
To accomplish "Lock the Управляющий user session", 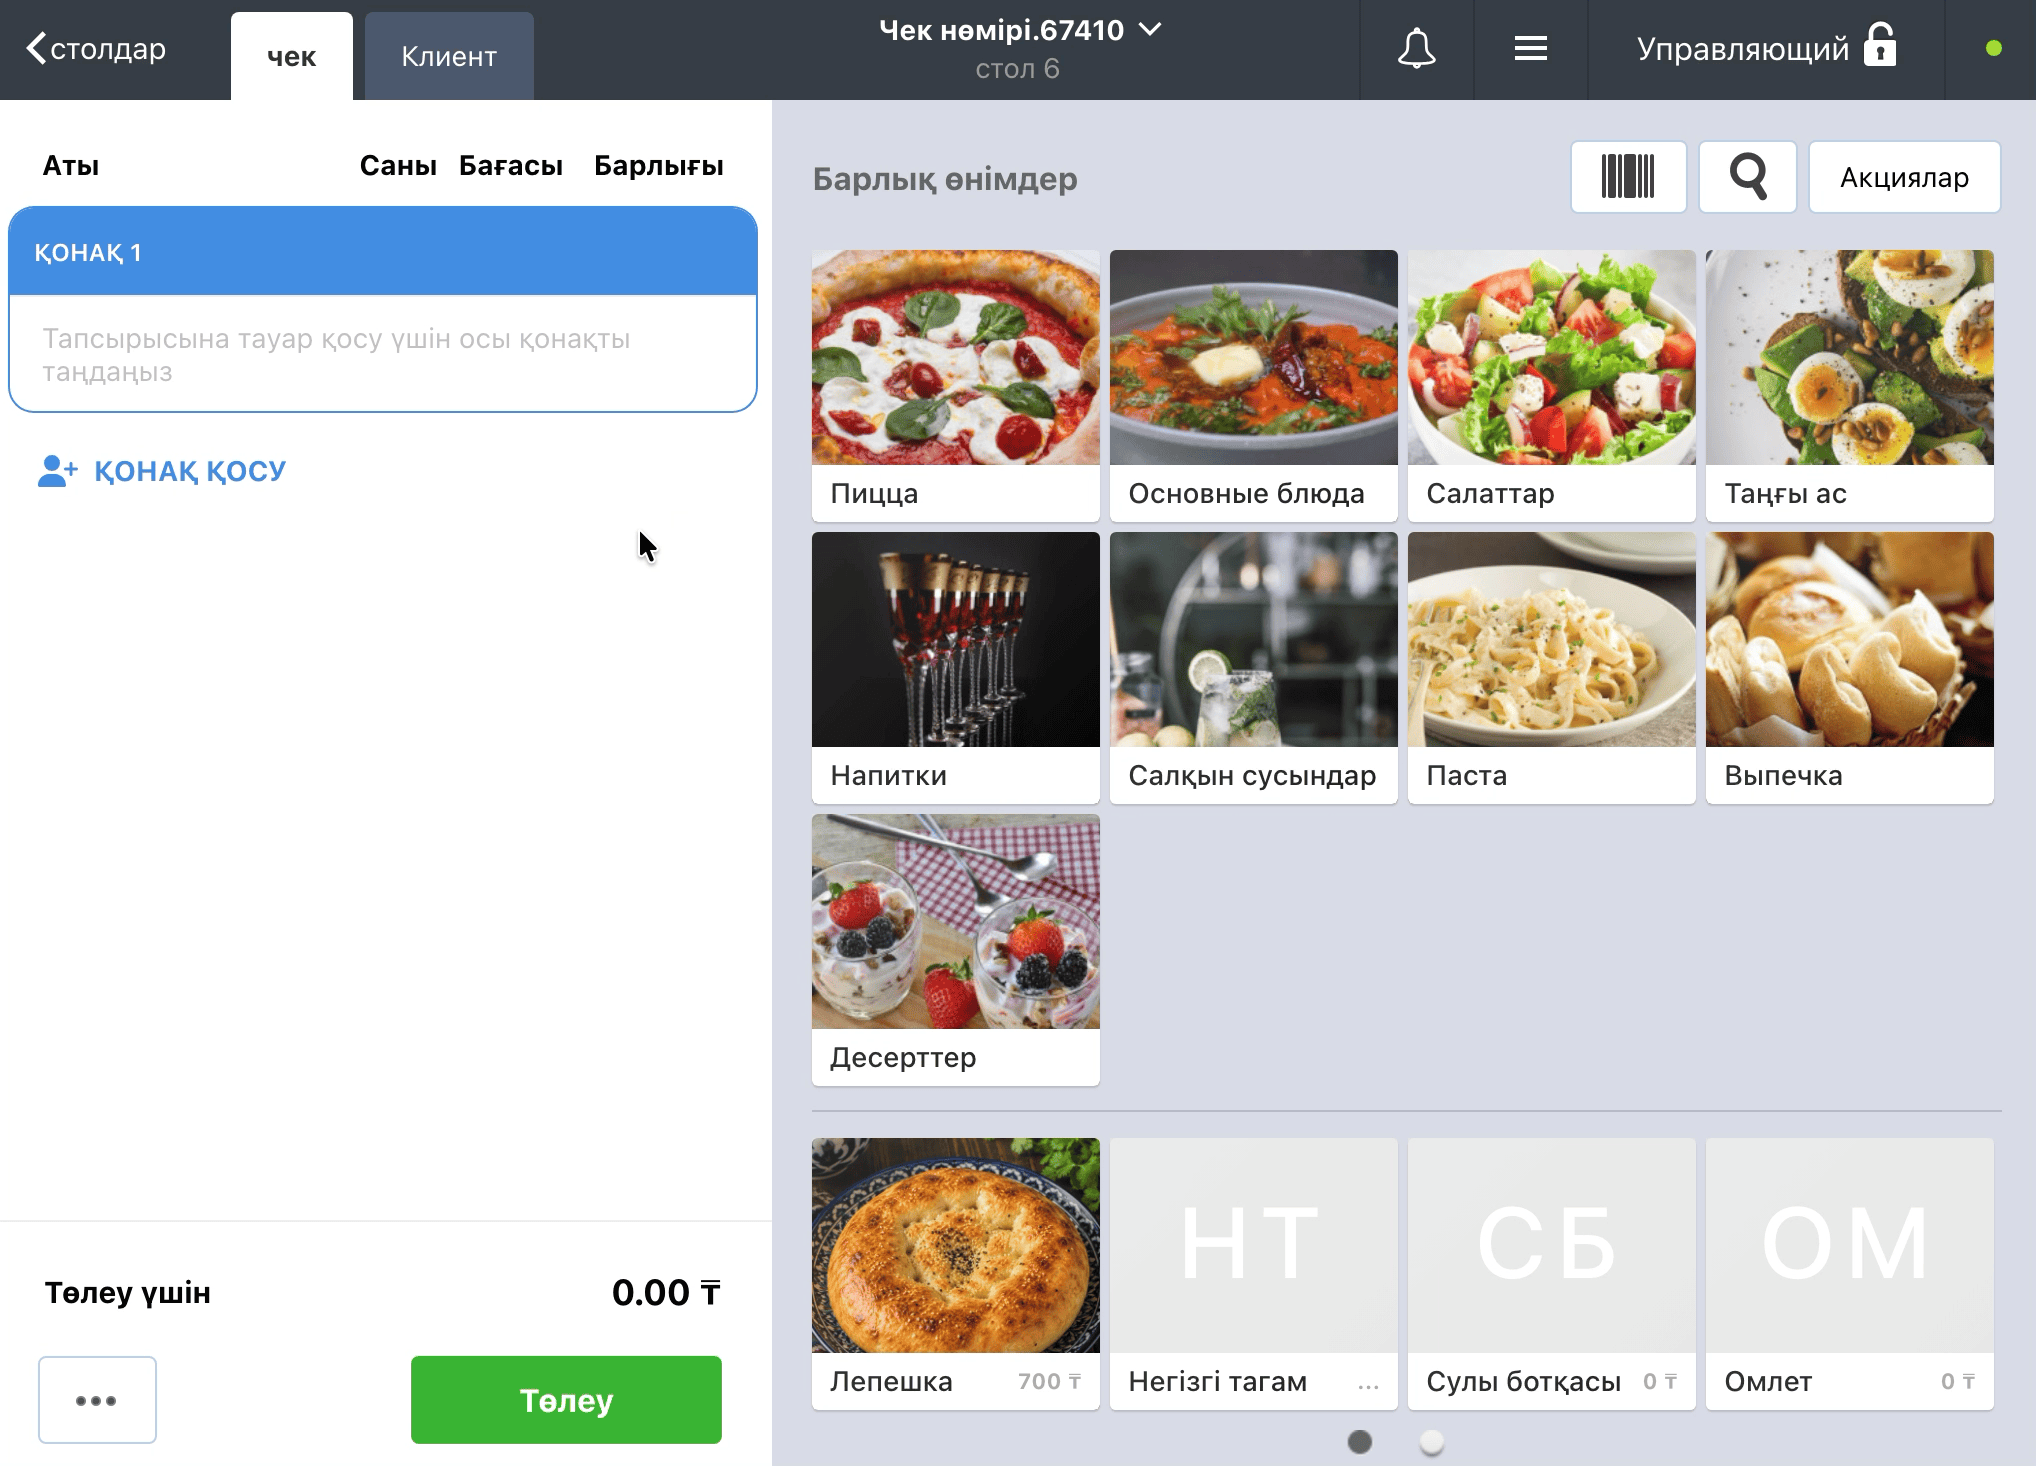I will [1880, 46].
